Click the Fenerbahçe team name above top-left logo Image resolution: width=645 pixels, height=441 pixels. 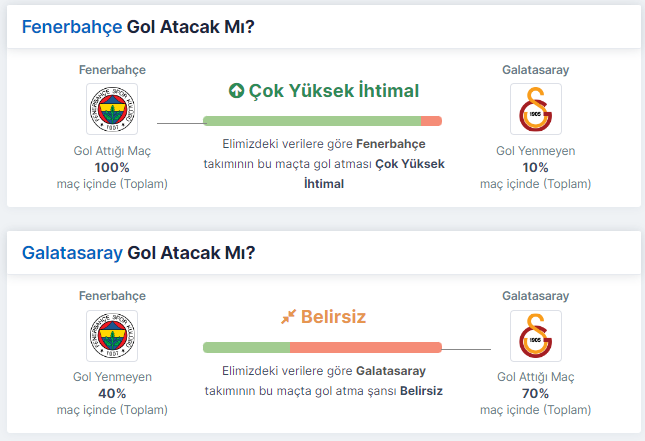point(112,70)
